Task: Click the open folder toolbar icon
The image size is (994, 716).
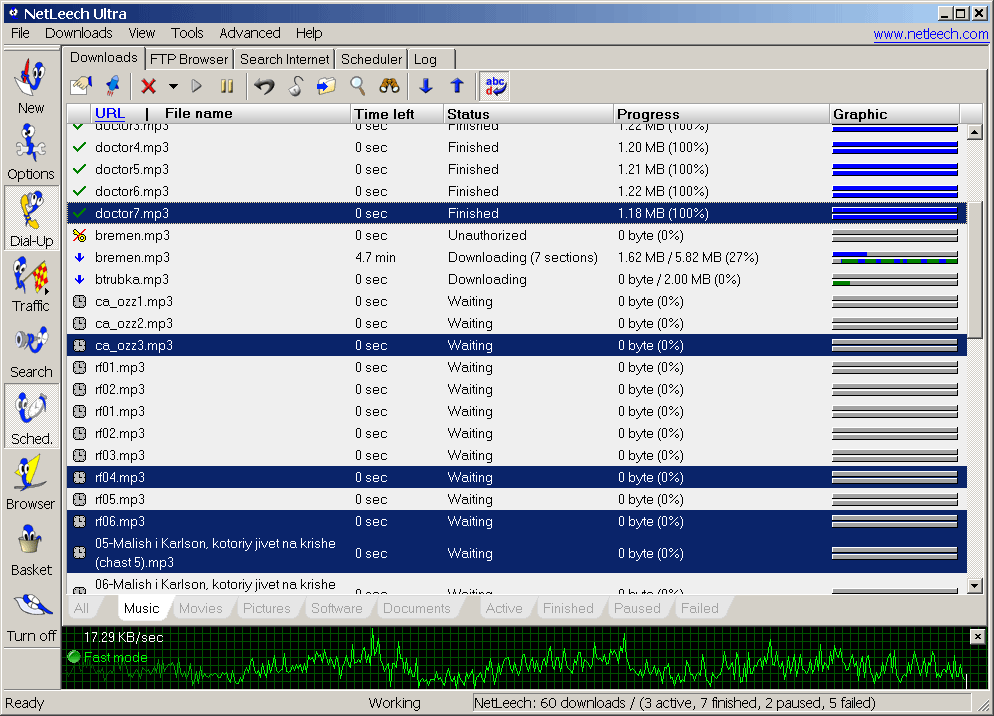Action: [x=326, y=86]
